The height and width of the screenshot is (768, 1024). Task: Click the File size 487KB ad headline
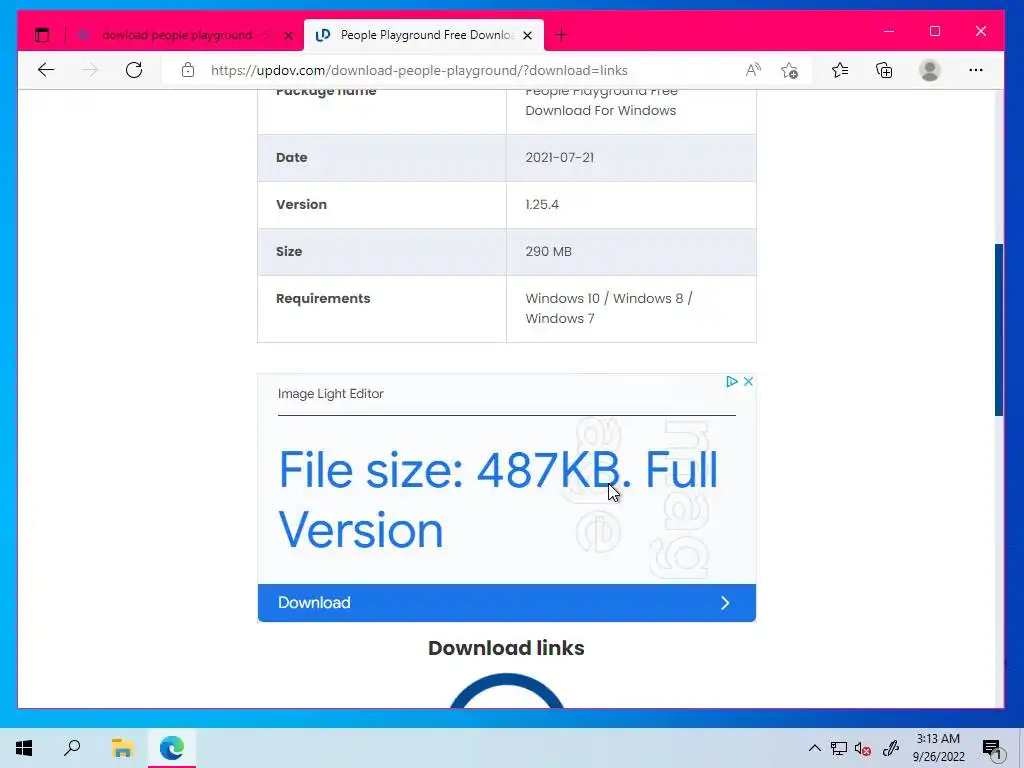click(x=498, y=500)
